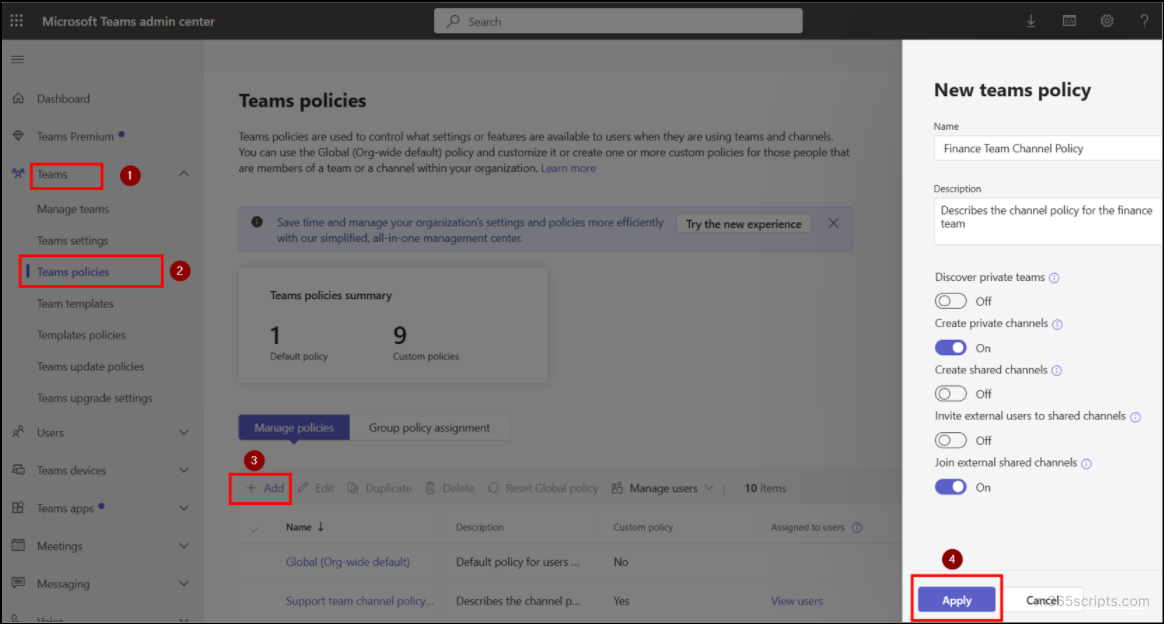Image resolution: width=1164 pixels, height=624 pixels.
Task: Click Apply to save the policy
Action: [x=956, y=600]
